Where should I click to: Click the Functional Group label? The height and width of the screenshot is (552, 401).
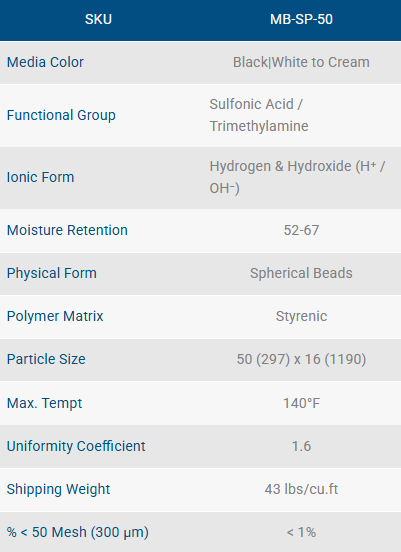(61, 115)
